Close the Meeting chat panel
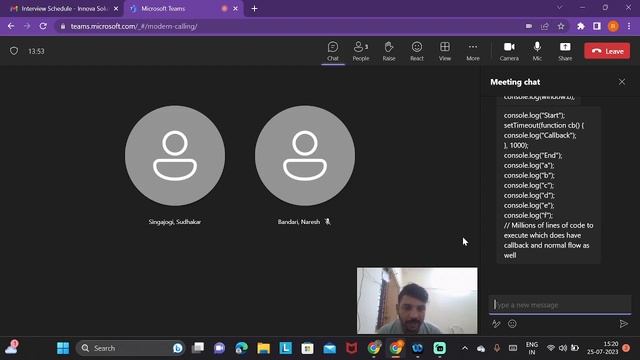 pos(622,82)
